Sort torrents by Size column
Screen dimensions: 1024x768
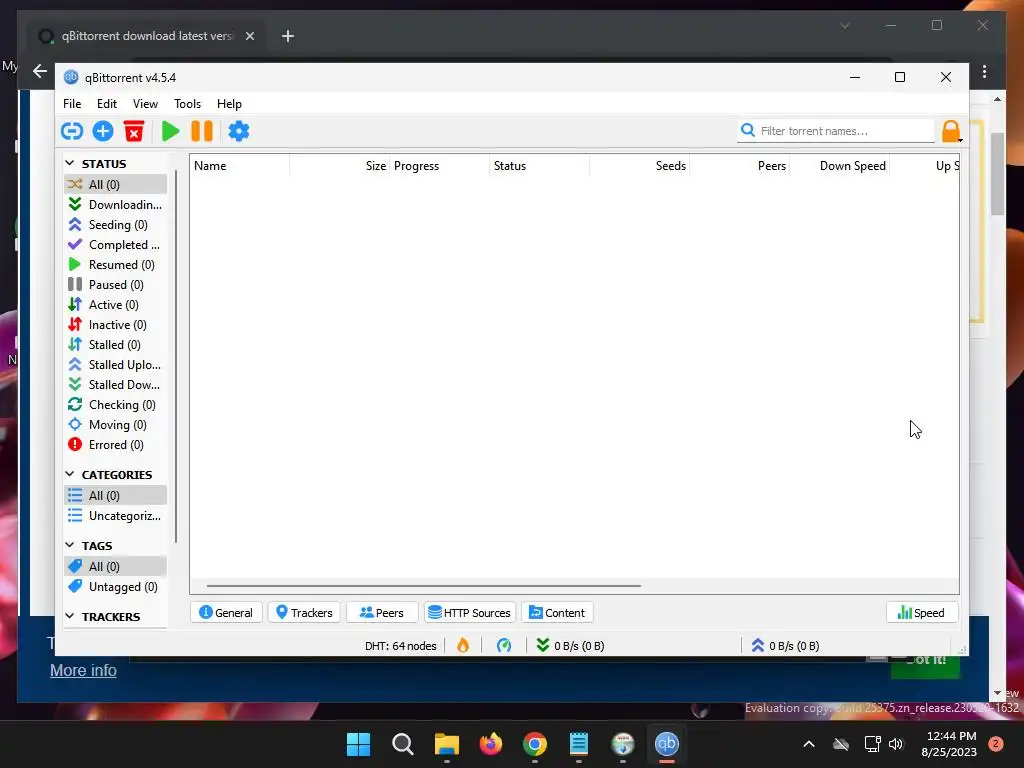340,166
